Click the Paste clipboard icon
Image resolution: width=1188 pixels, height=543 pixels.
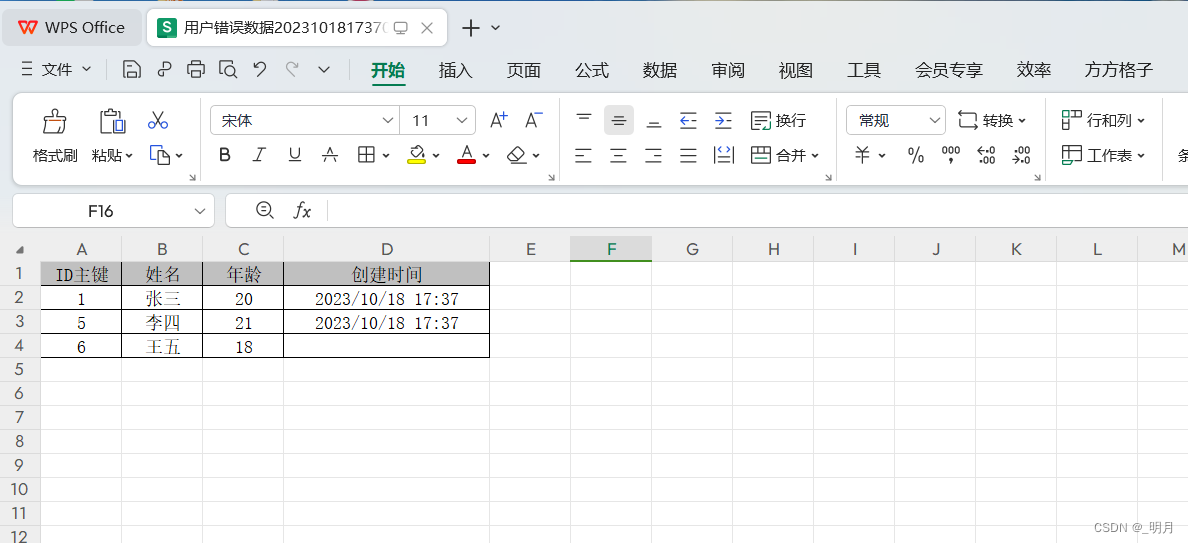112,120
